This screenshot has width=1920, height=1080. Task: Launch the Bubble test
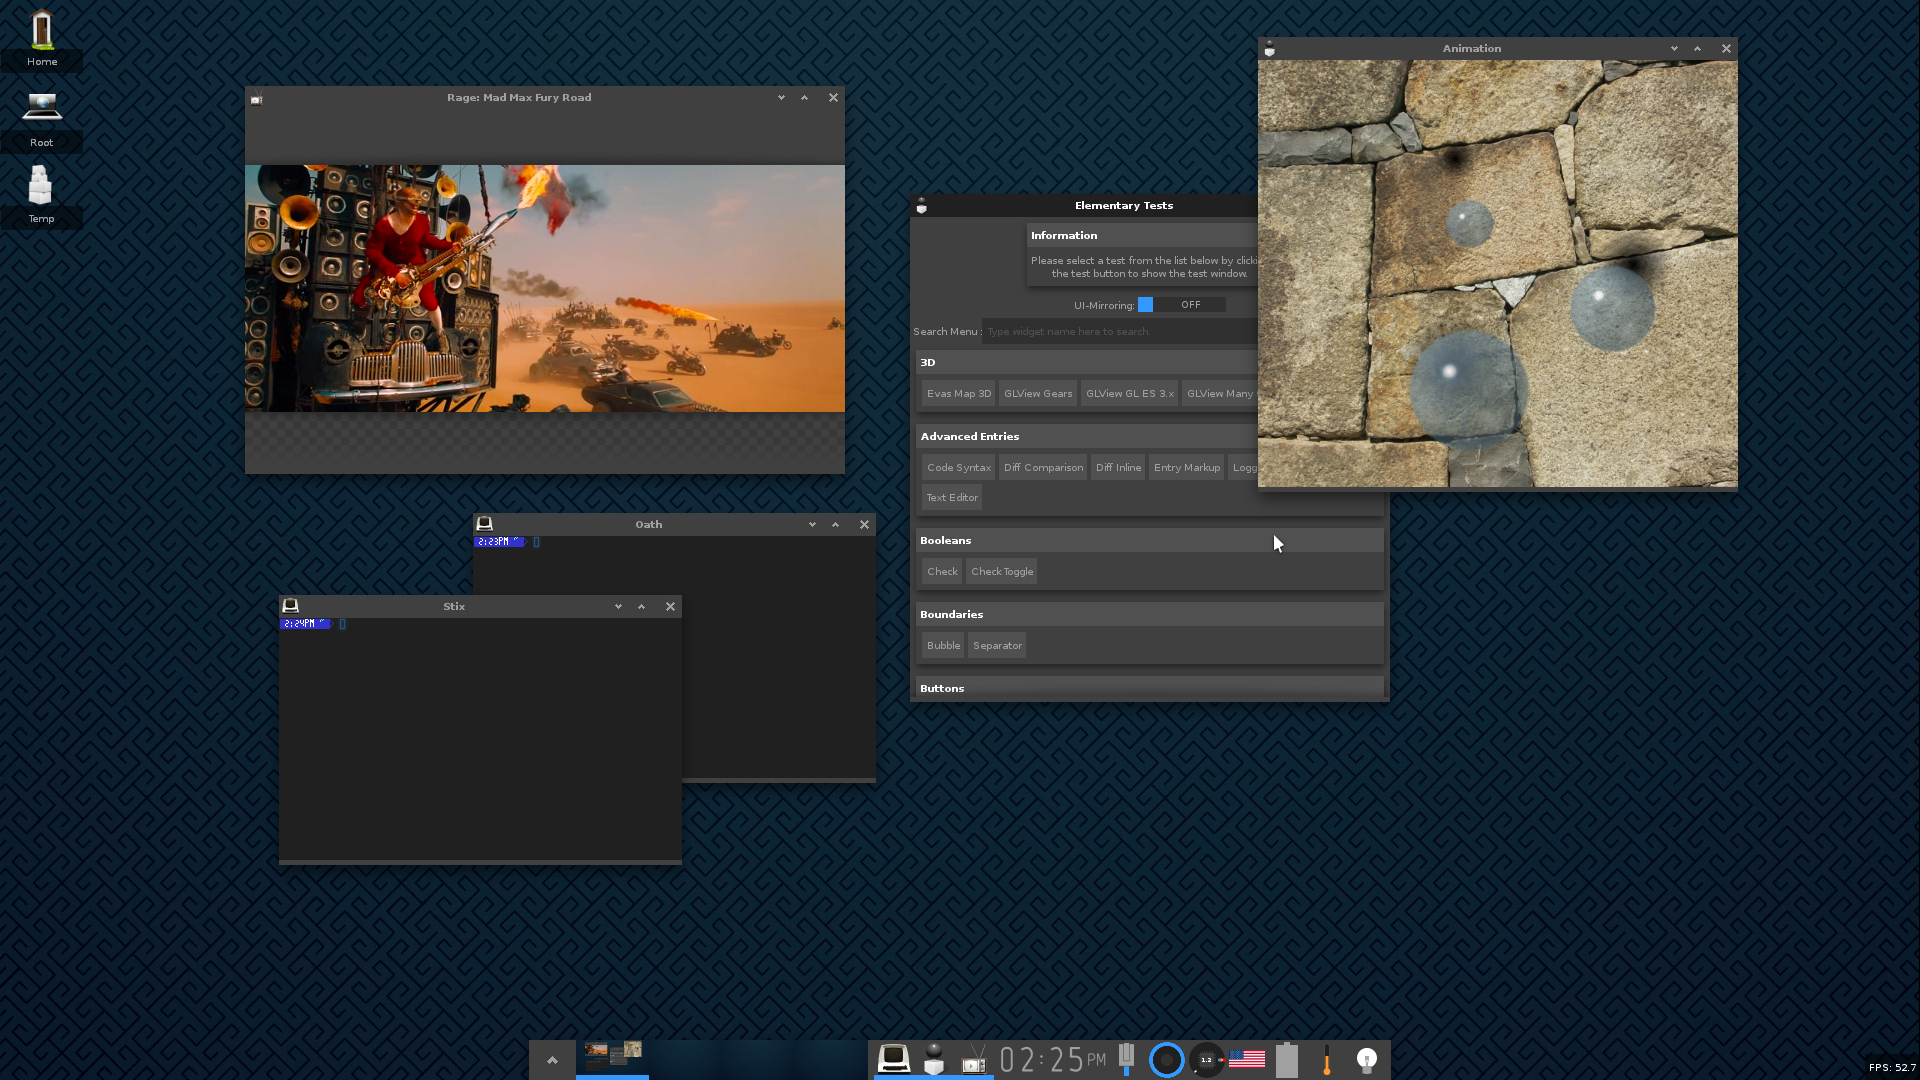pos(943,646)
